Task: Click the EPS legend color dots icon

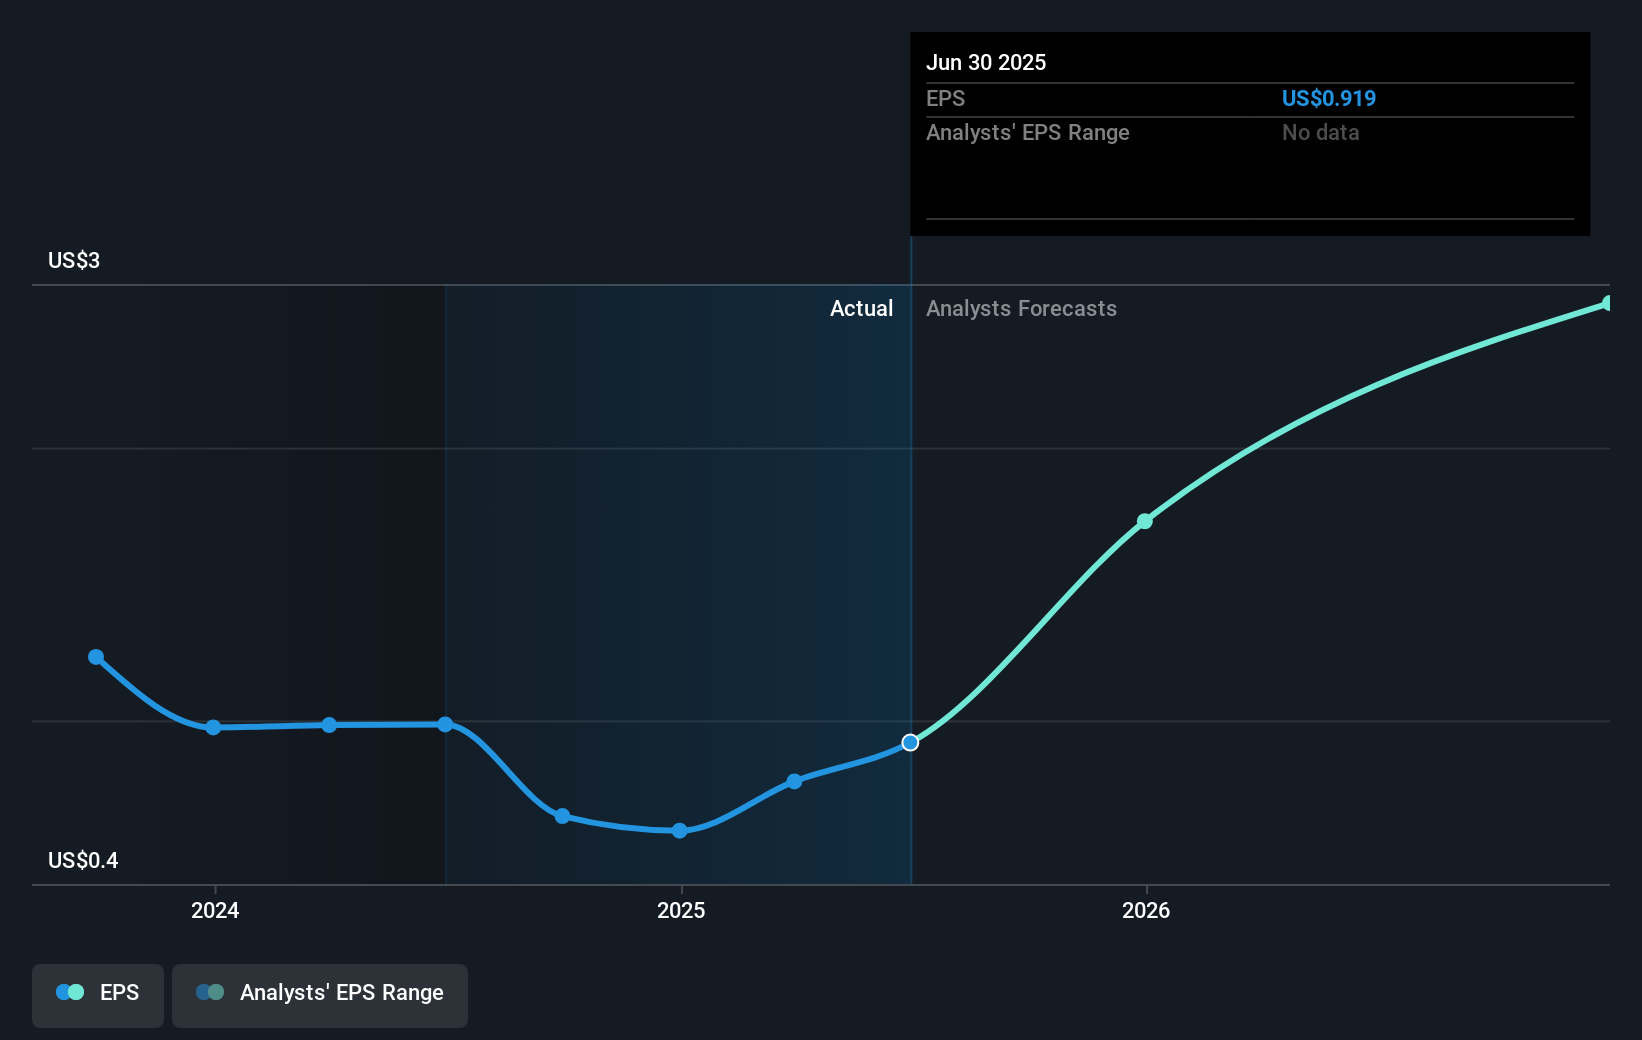Action: [x=70, y=992]
